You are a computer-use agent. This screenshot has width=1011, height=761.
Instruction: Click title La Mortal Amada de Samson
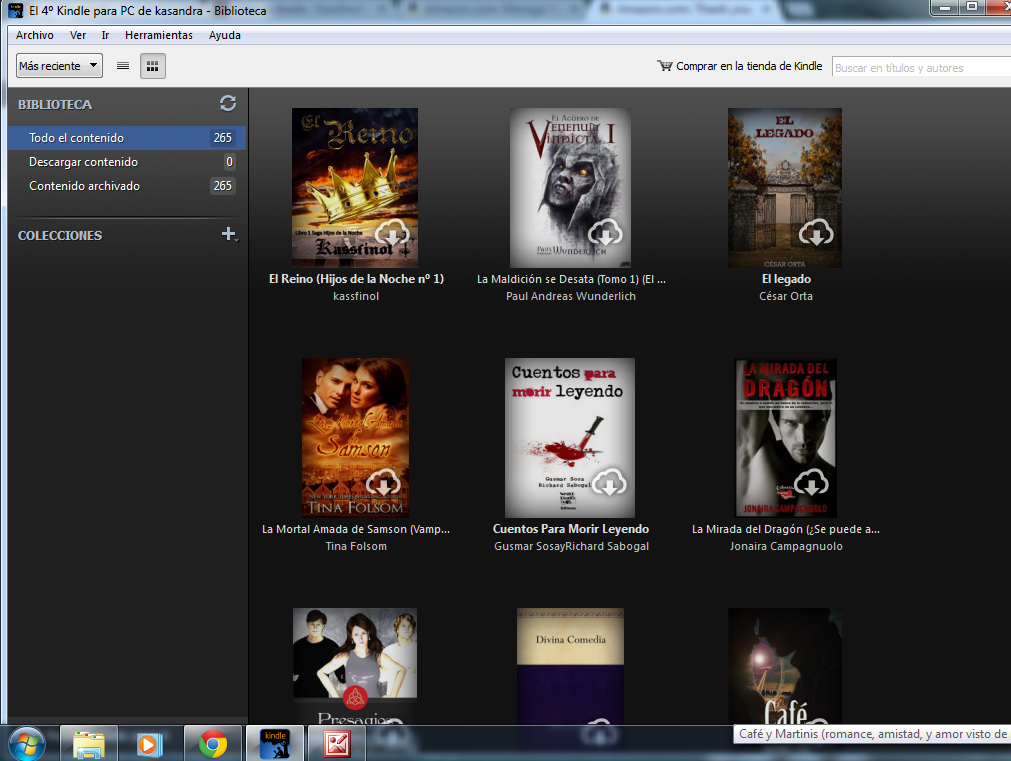[x=356, y=529]
